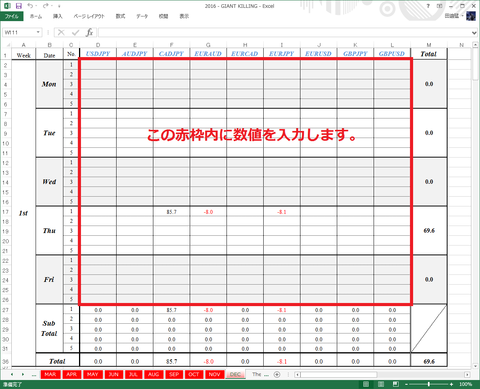Open Excel Help question mark
Viewport: 480px width, 389px height.
[428, 6]
